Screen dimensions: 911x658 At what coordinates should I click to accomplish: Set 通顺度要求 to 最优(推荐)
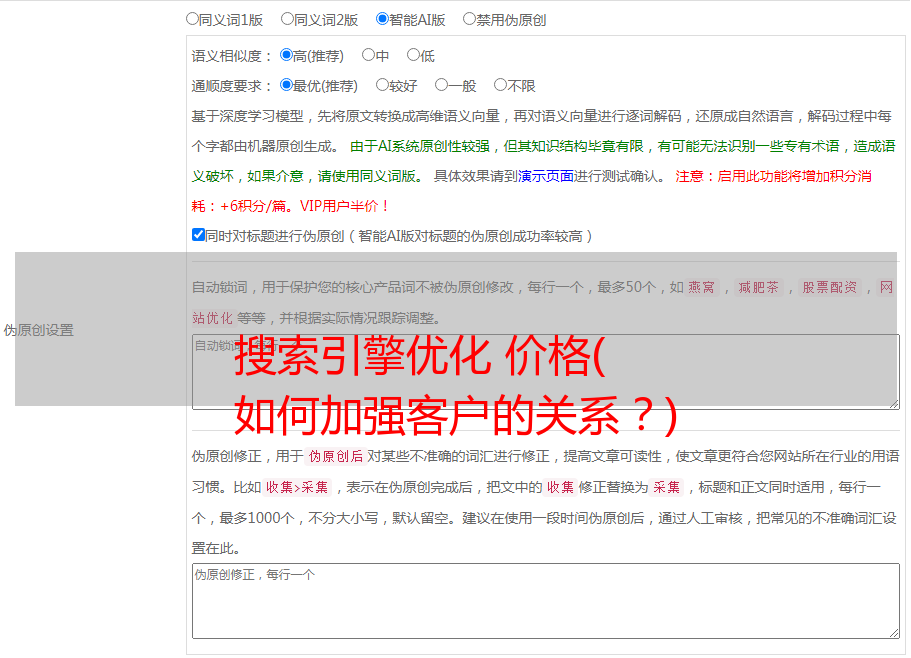coord(286,85)
